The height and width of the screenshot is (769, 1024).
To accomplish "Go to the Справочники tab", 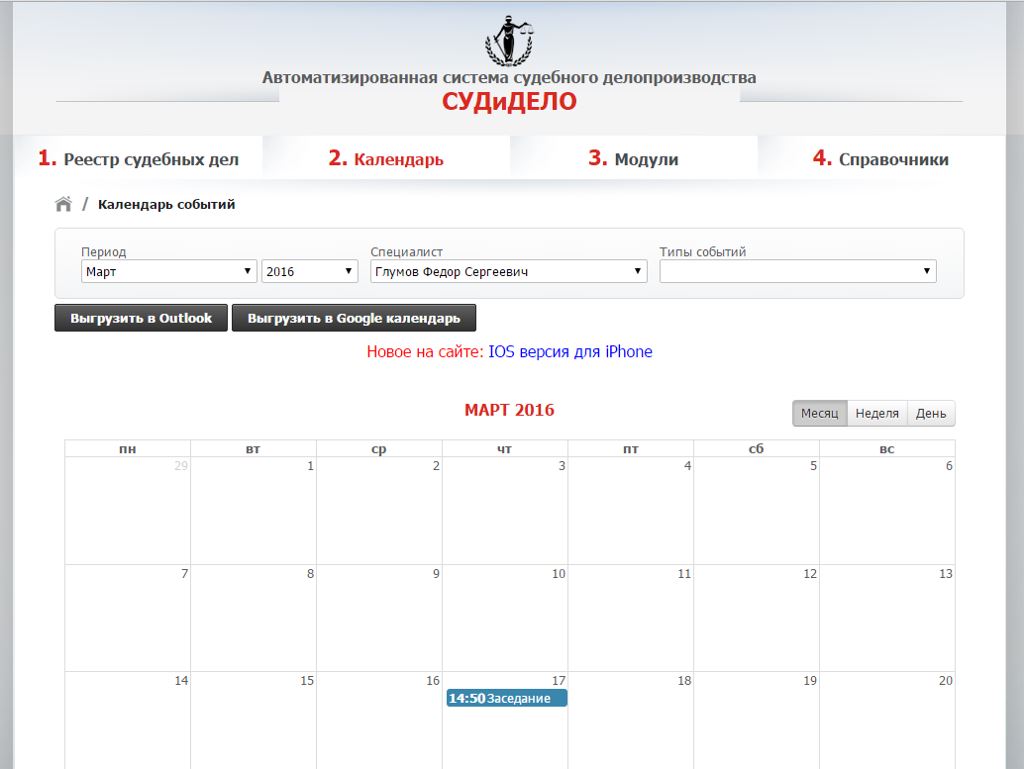I will point(880,159).
